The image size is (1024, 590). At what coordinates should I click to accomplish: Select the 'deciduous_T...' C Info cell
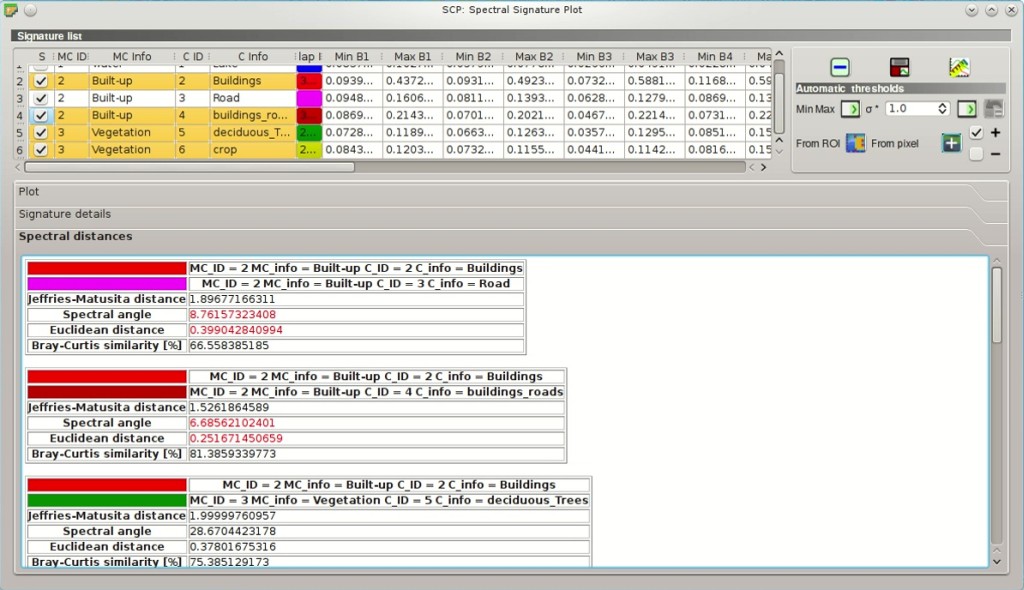pyautogui.click(x=253, y=132)
